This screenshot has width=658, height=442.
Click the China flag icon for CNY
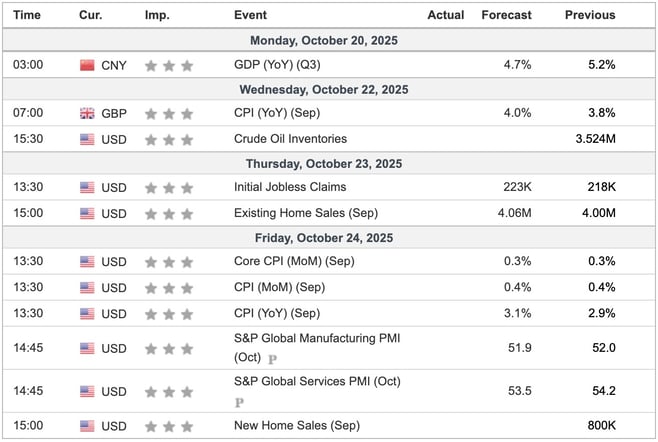coord(87,65)
